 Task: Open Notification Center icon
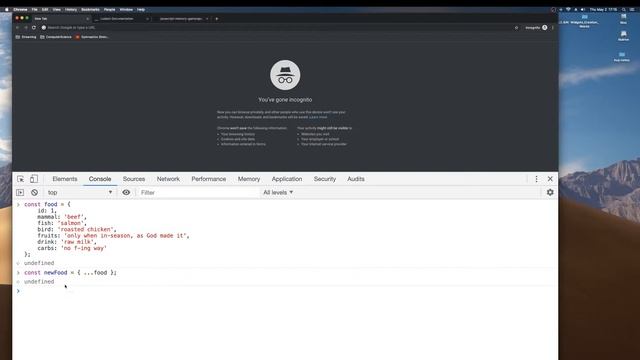pos(632,9)
